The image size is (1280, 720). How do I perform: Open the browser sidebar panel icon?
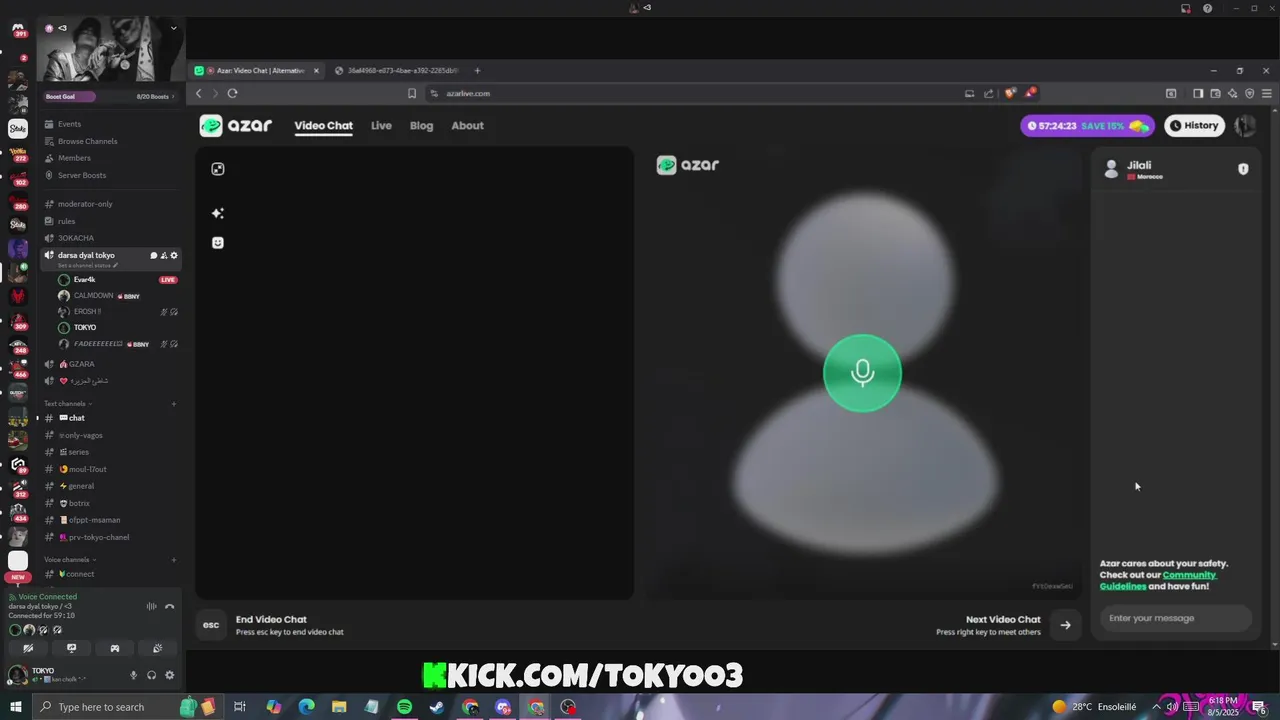(1198, 93)
